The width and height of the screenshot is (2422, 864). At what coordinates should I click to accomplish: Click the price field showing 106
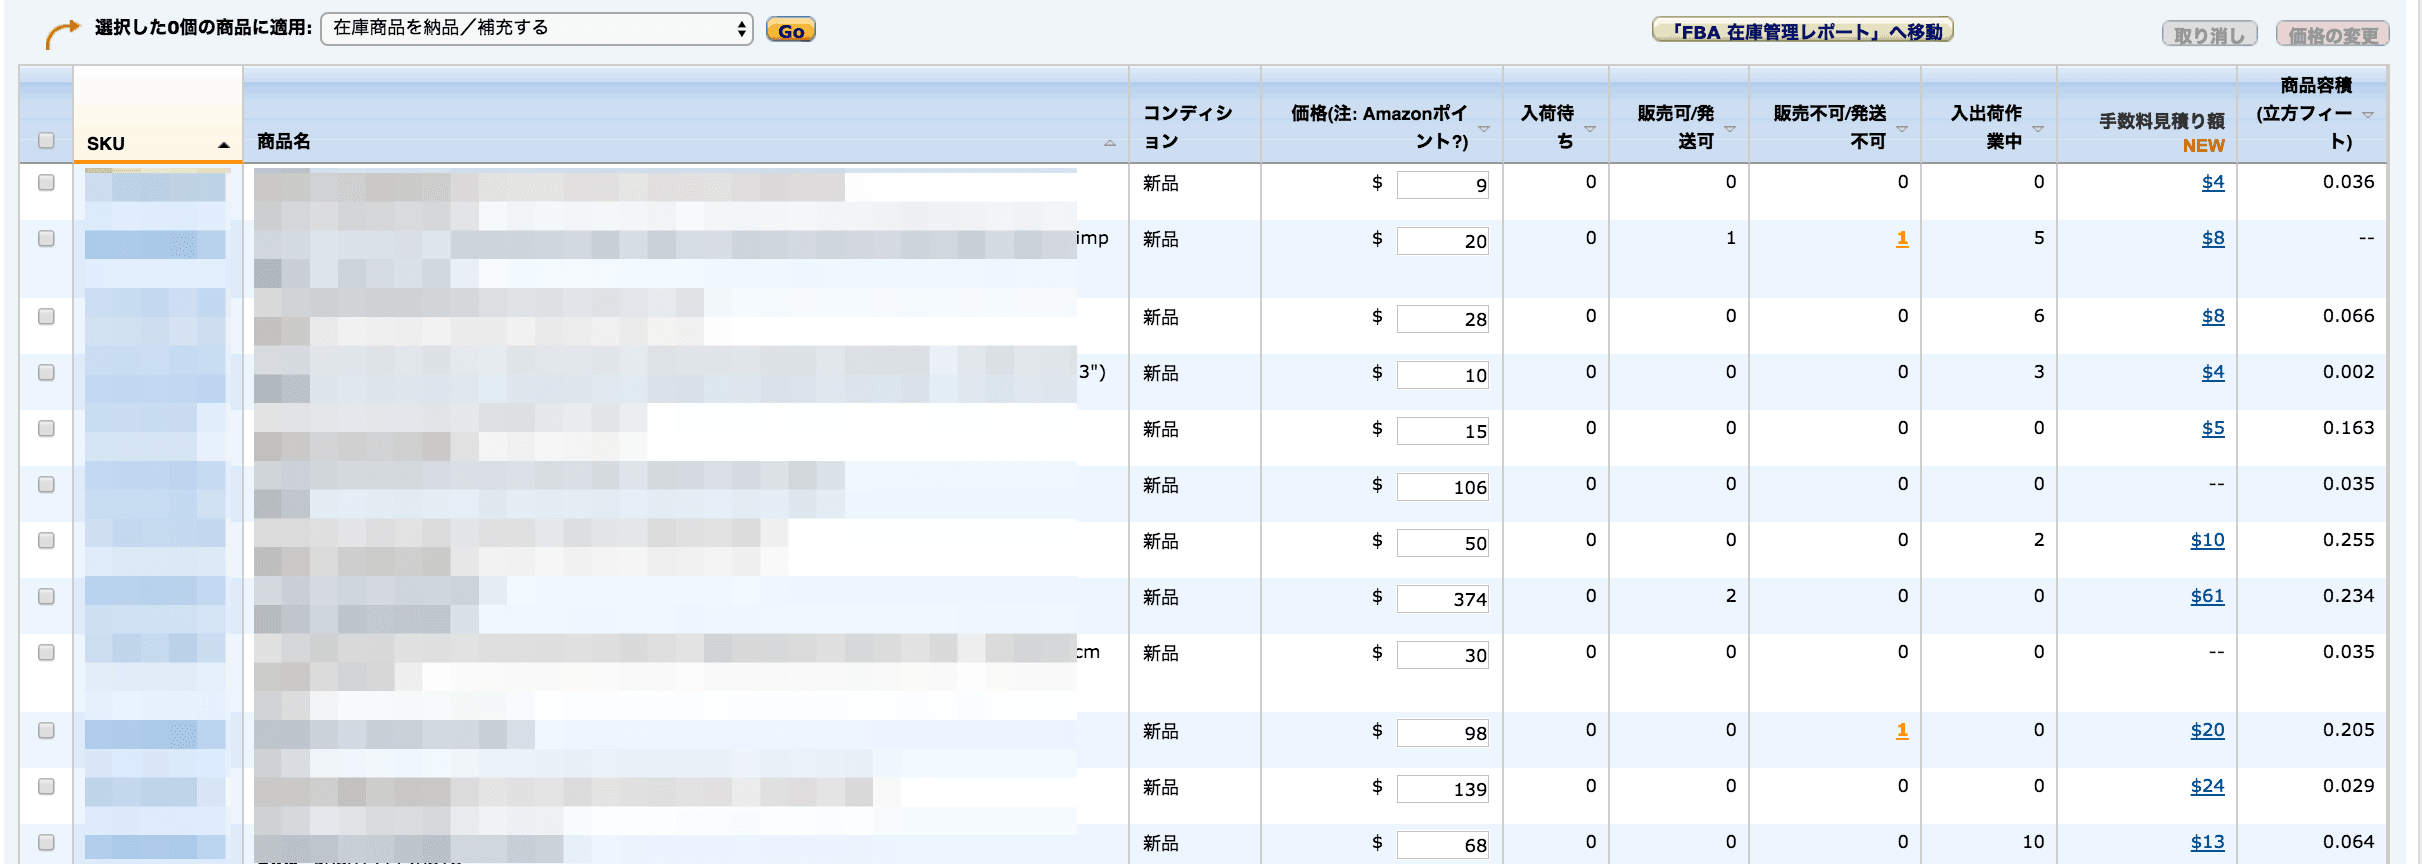(1442, 487)
